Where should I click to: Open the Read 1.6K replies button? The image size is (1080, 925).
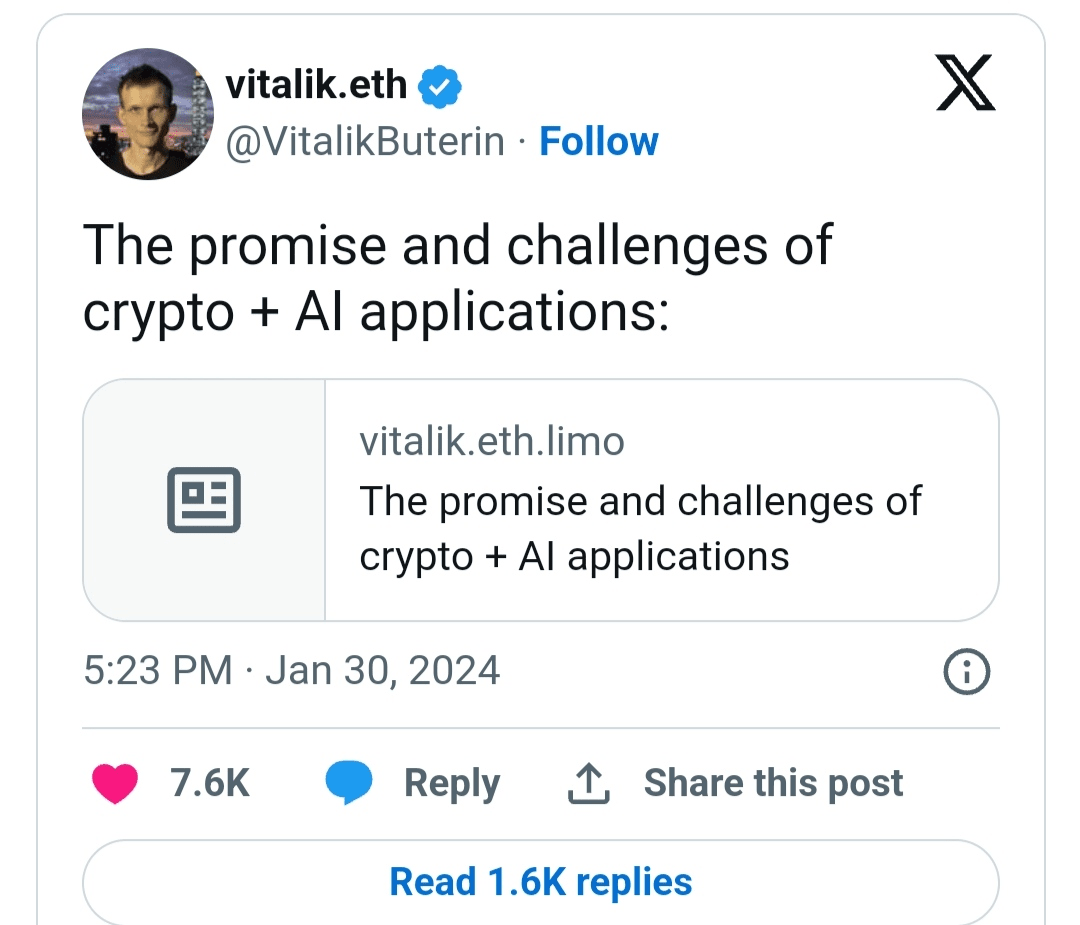(x=540, y=882)
